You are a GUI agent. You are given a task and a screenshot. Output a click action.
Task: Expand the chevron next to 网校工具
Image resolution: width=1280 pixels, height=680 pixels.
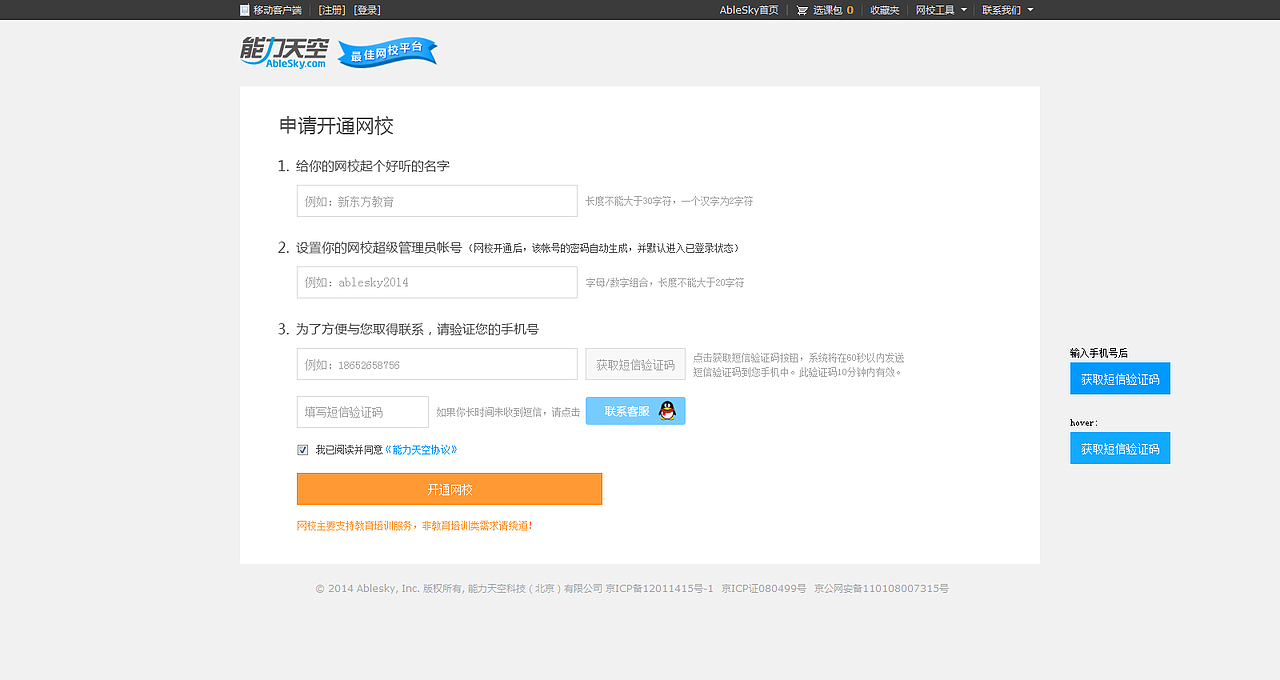(962, 9)
